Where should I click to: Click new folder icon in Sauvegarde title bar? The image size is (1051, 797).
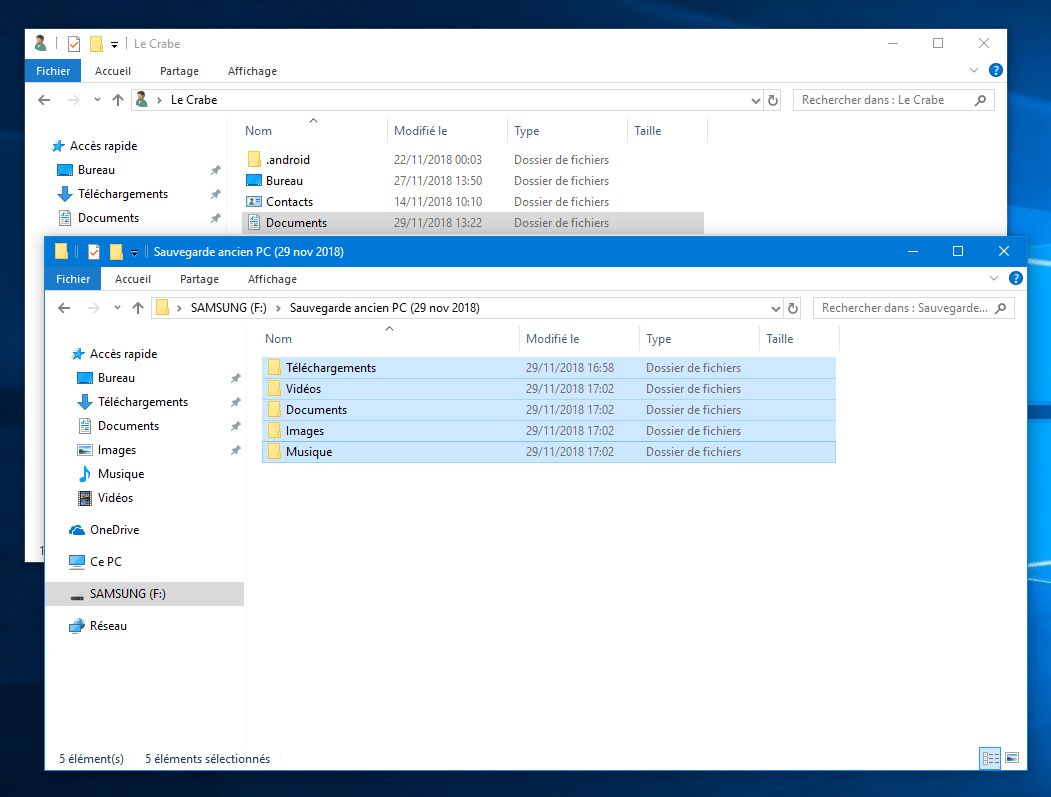116,252
